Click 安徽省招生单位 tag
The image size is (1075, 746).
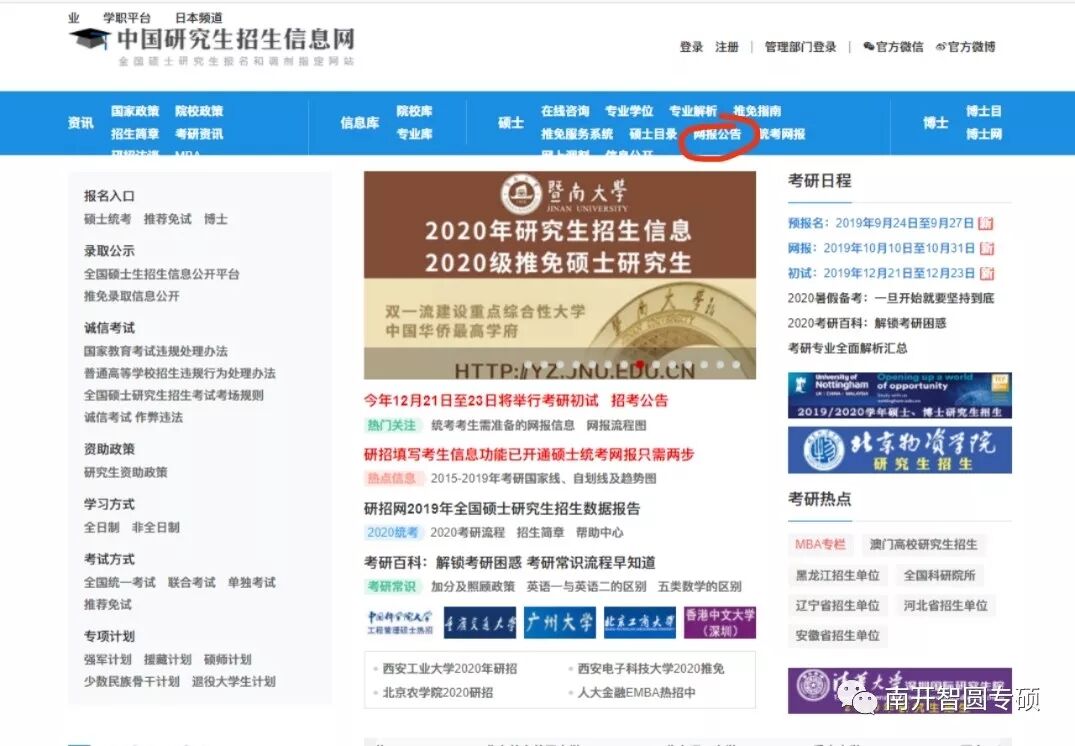click(837, 636)
